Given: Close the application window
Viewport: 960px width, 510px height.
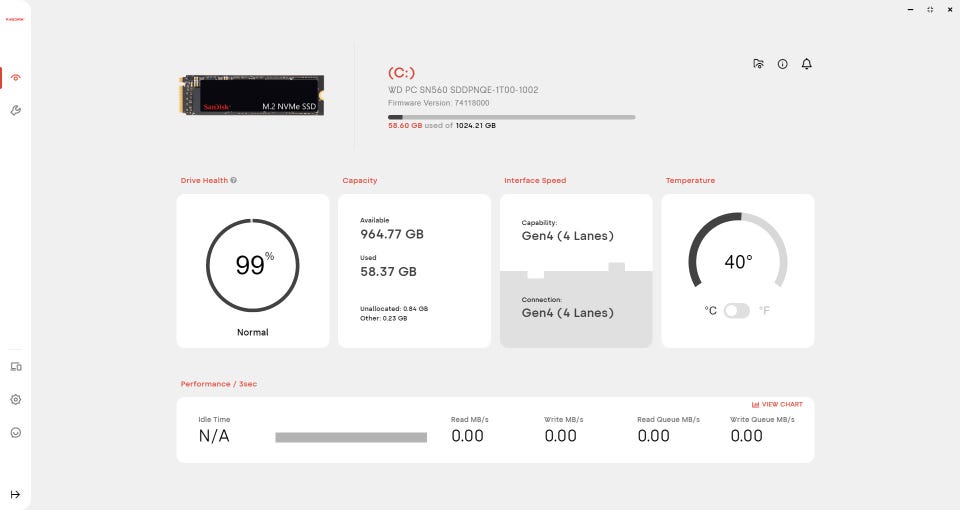Looking at the screenshot, I should tap(950, 10).
